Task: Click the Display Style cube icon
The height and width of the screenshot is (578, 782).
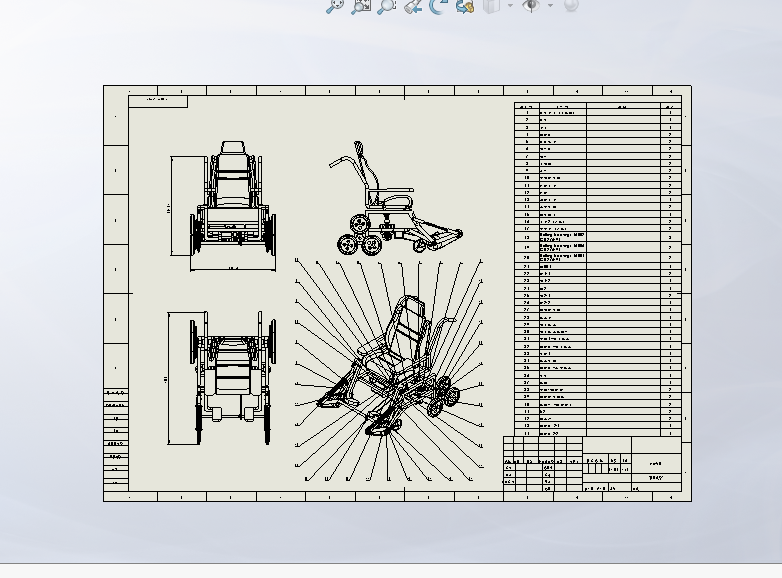Action: click(x=492, y=6)
